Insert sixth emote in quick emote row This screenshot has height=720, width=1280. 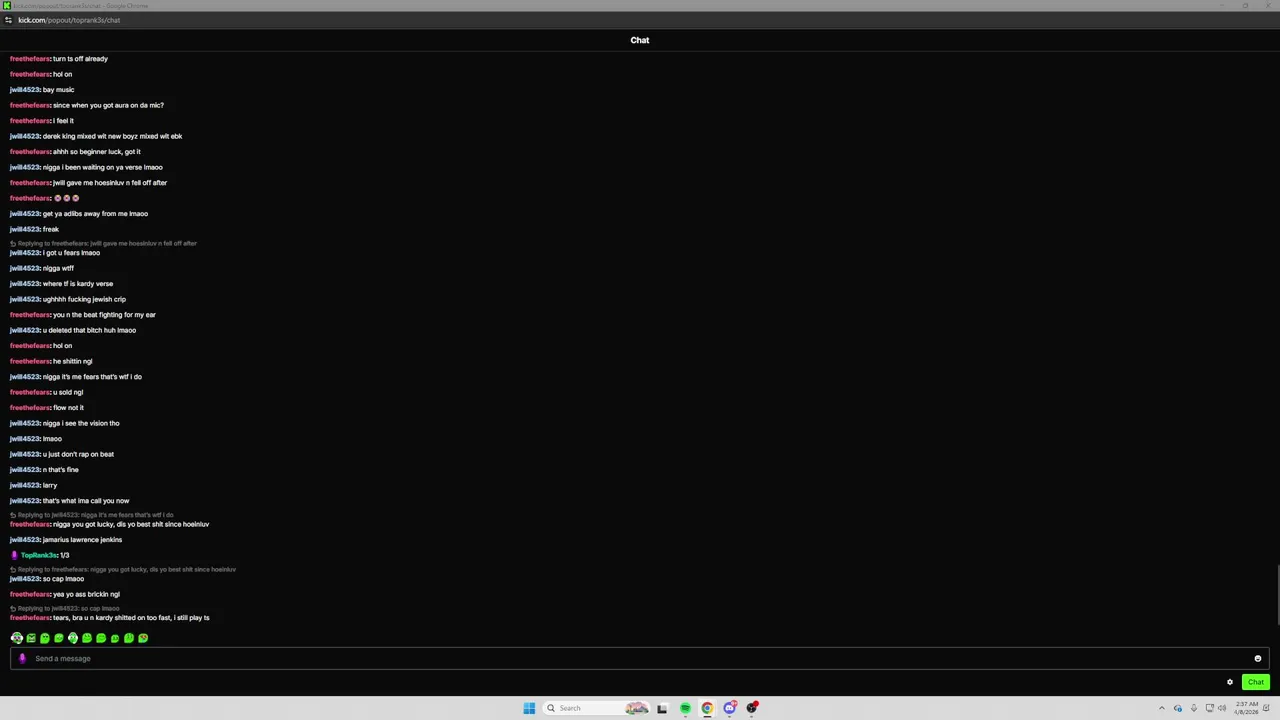tap(87, 638)
